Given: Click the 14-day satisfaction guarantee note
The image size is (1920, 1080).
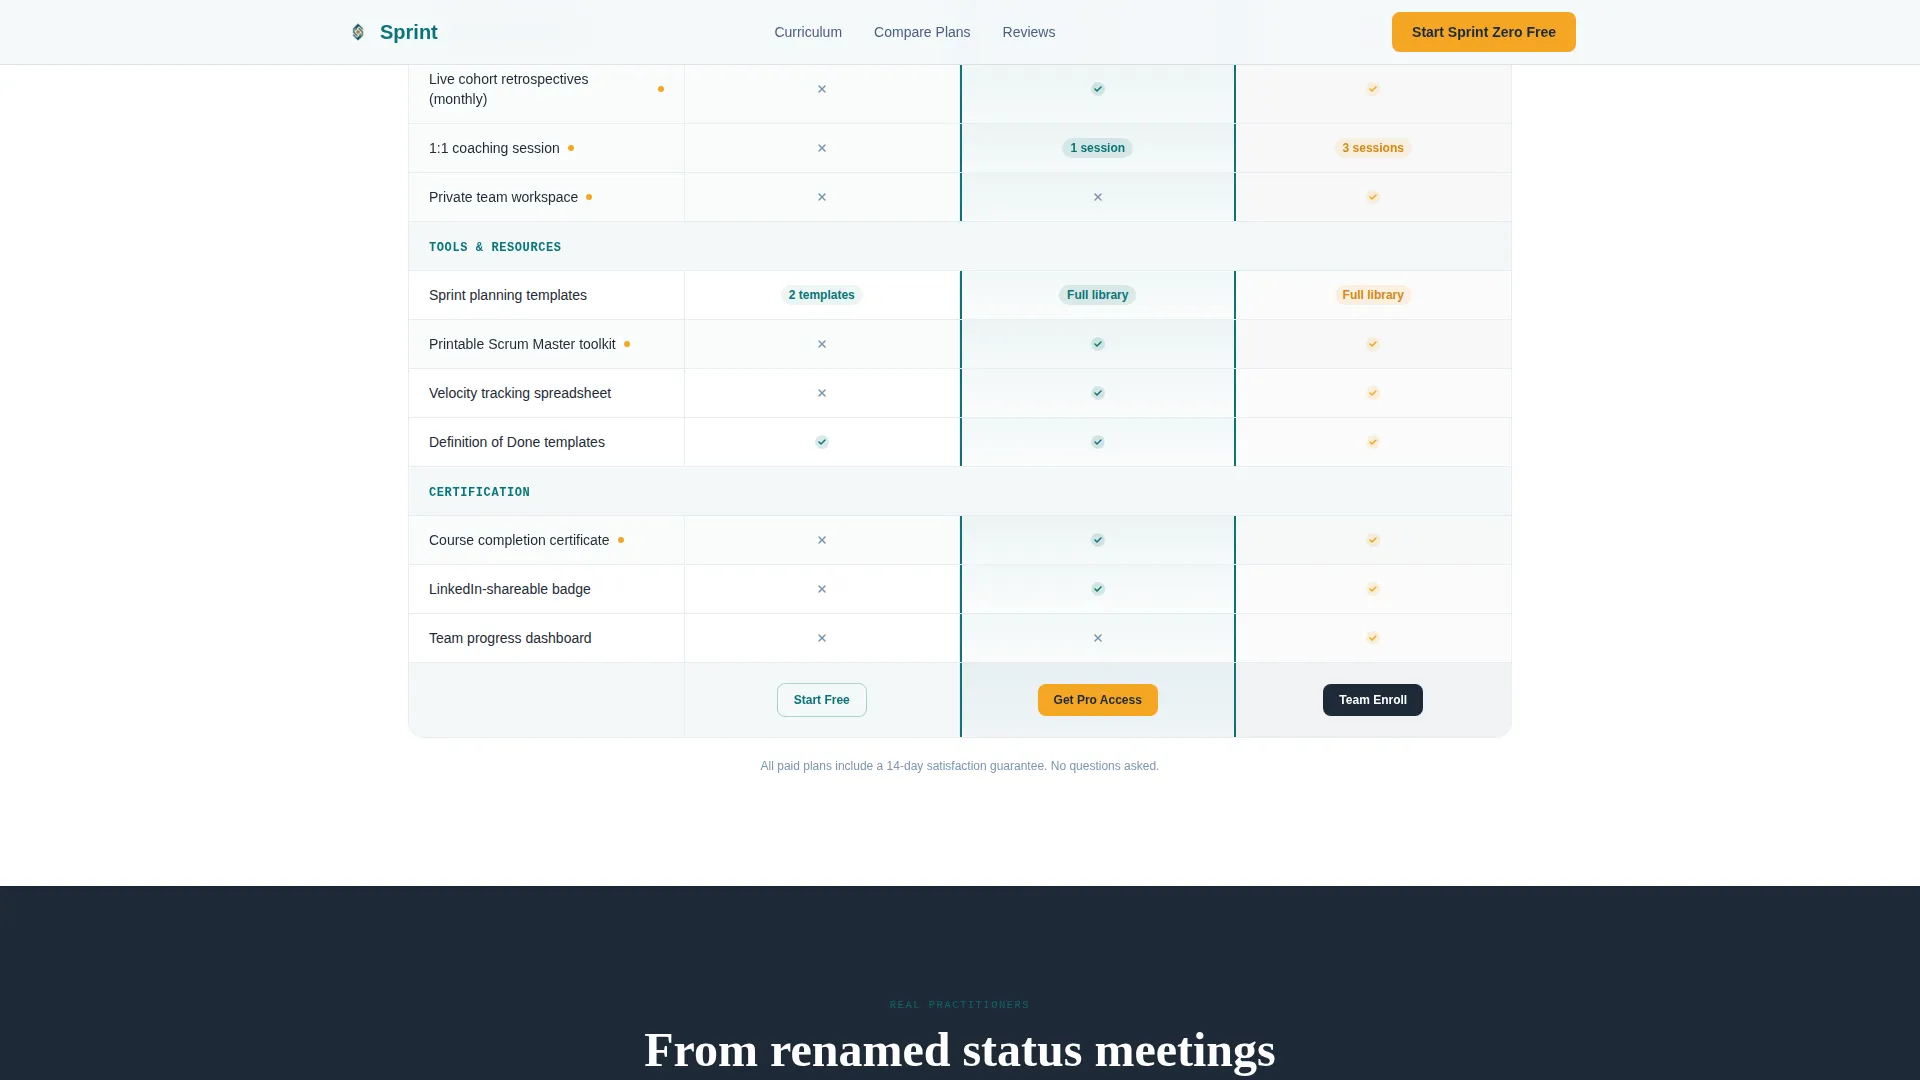Looking at the screenshot, I should (x=960, y=766).
